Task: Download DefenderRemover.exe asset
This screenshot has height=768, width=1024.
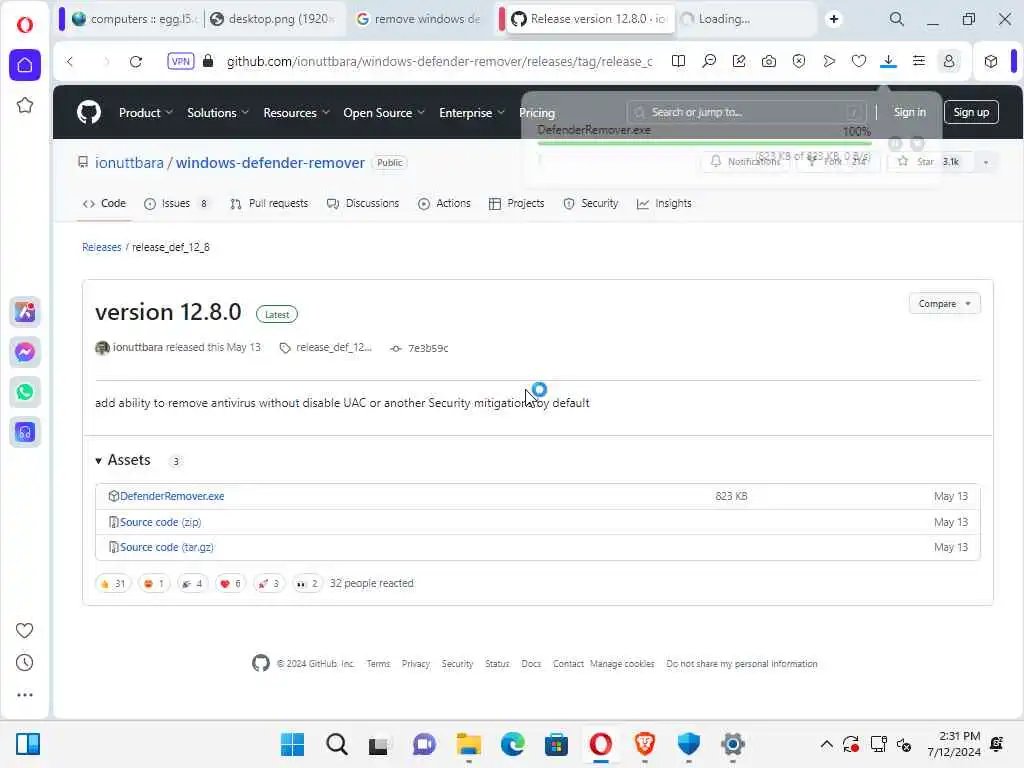Action: (x=172, y=496)
